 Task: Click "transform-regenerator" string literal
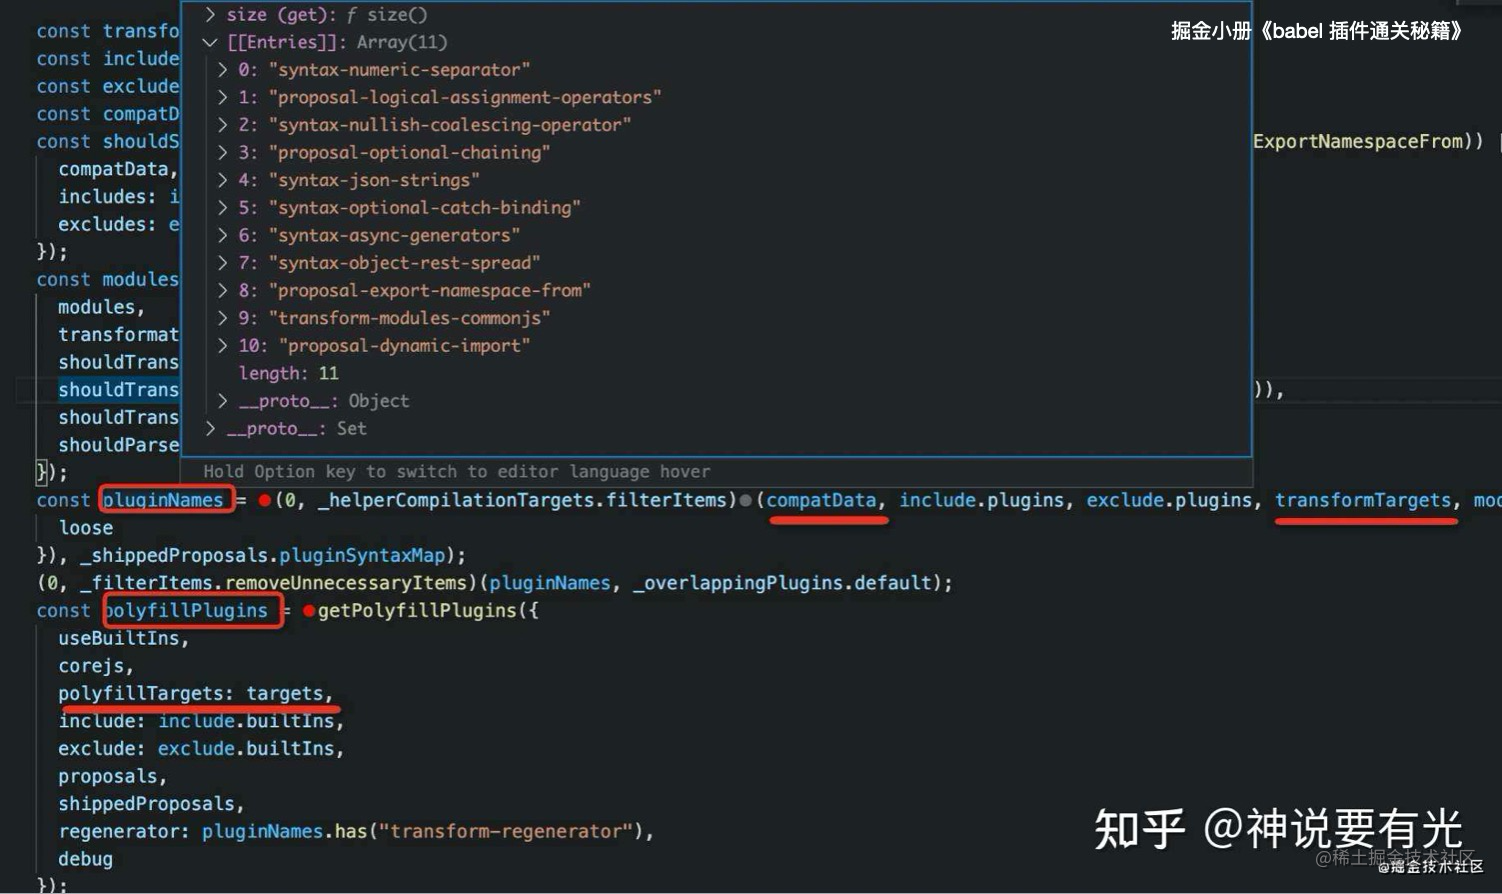[x=505, y=831]
